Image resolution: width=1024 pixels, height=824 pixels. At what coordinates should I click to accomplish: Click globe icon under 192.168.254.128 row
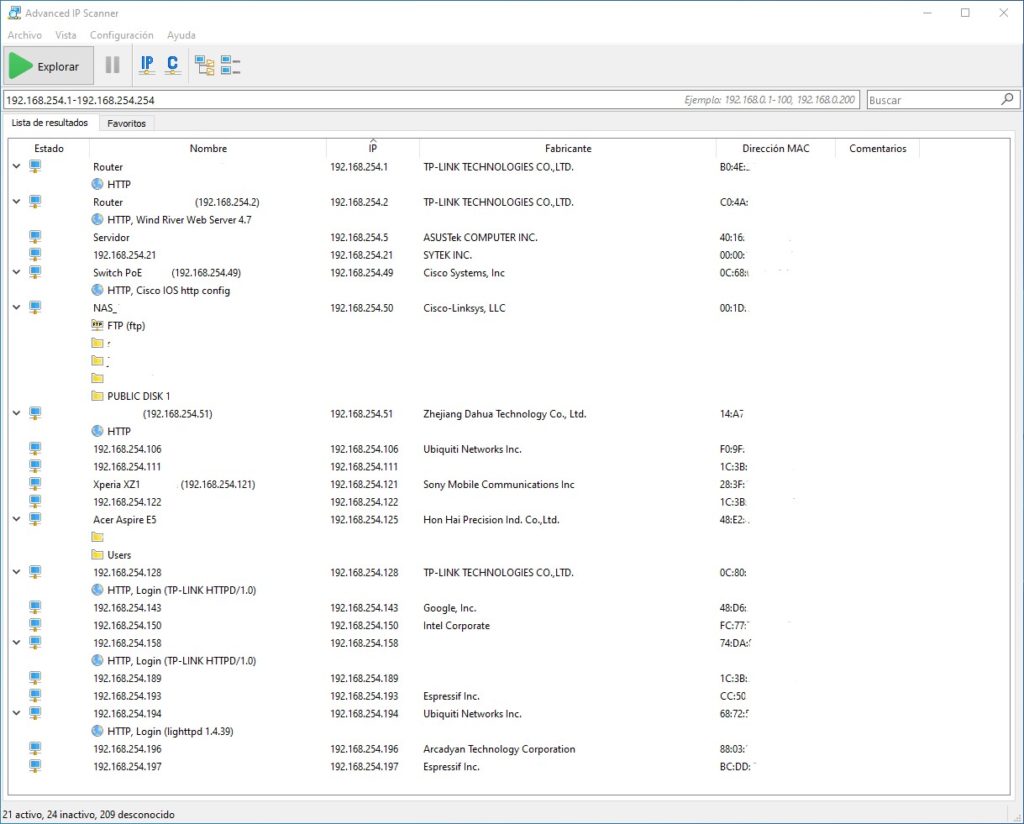point(97,590)
